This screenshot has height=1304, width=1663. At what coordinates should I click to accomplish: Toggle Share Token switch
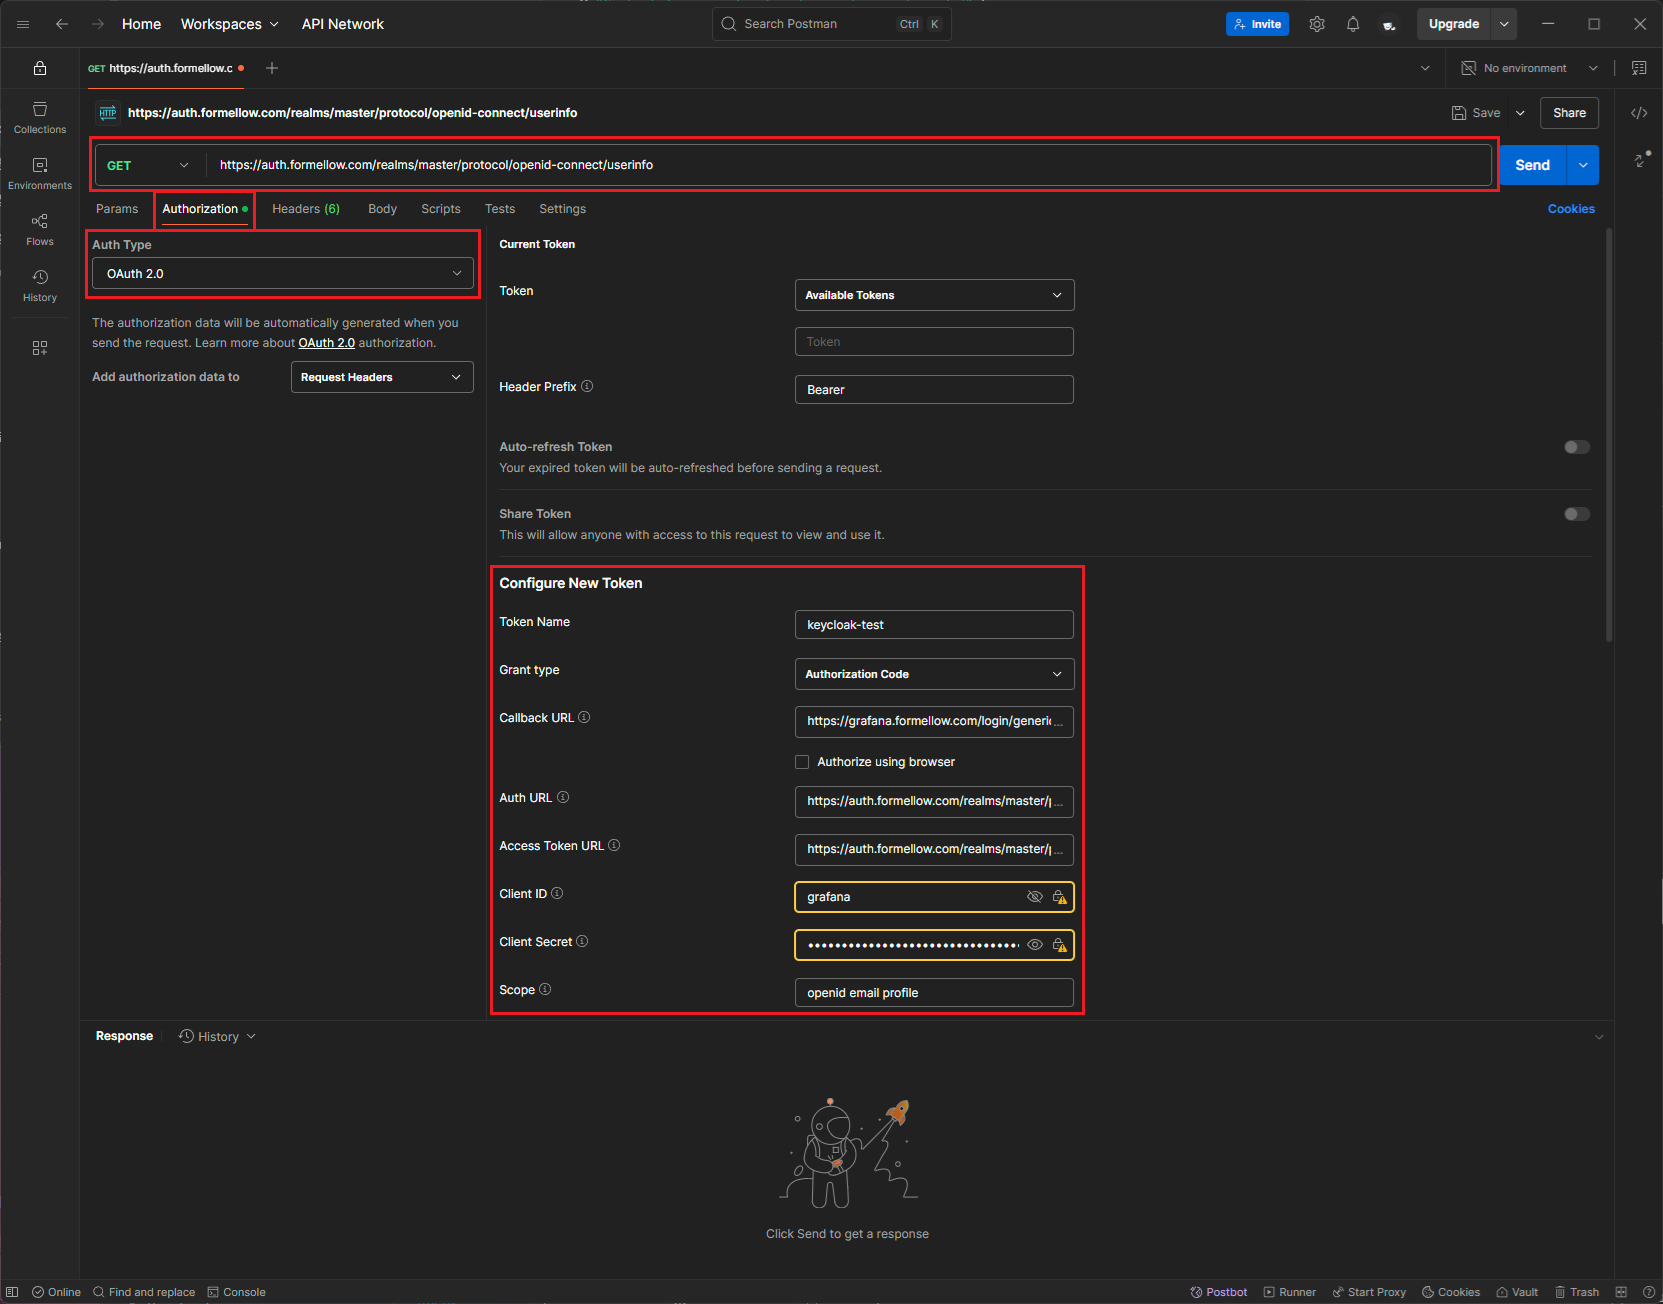click(1577, 514)
